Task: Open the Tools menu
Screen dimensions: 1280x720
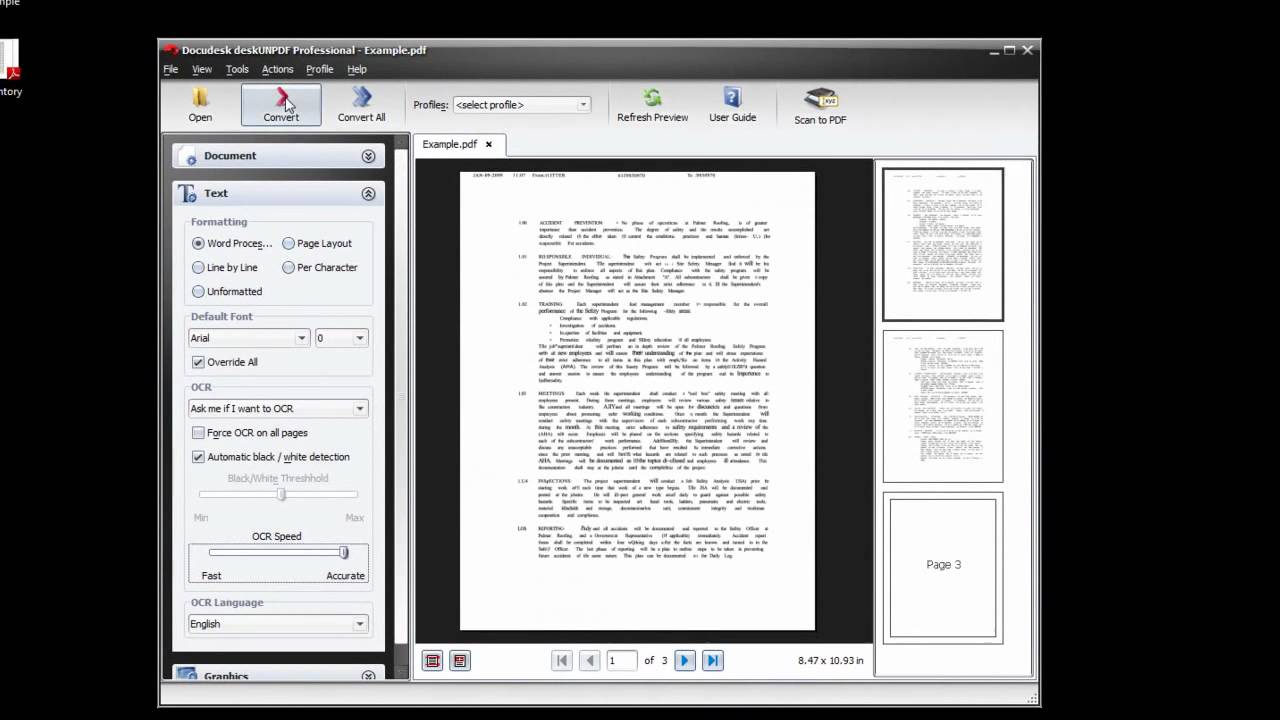Action: tap(237, 69)
